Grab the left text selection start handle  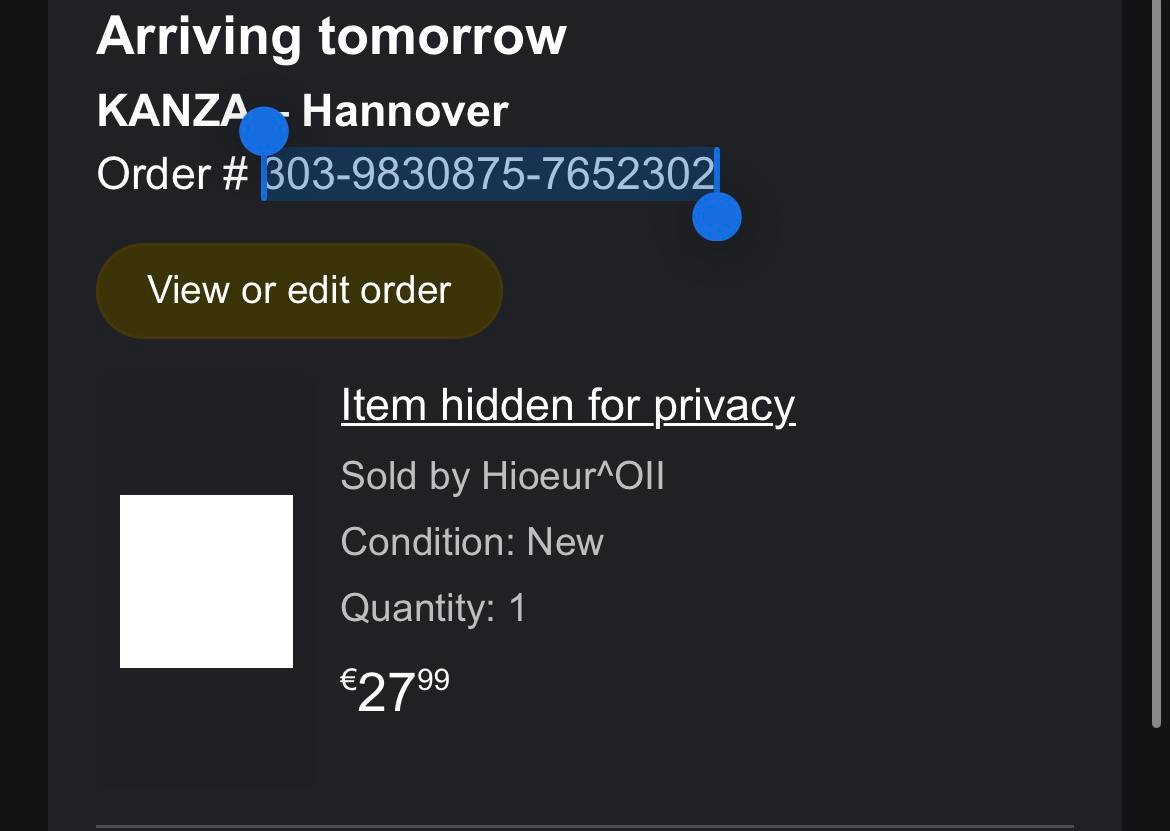click(x=264, y=131)
